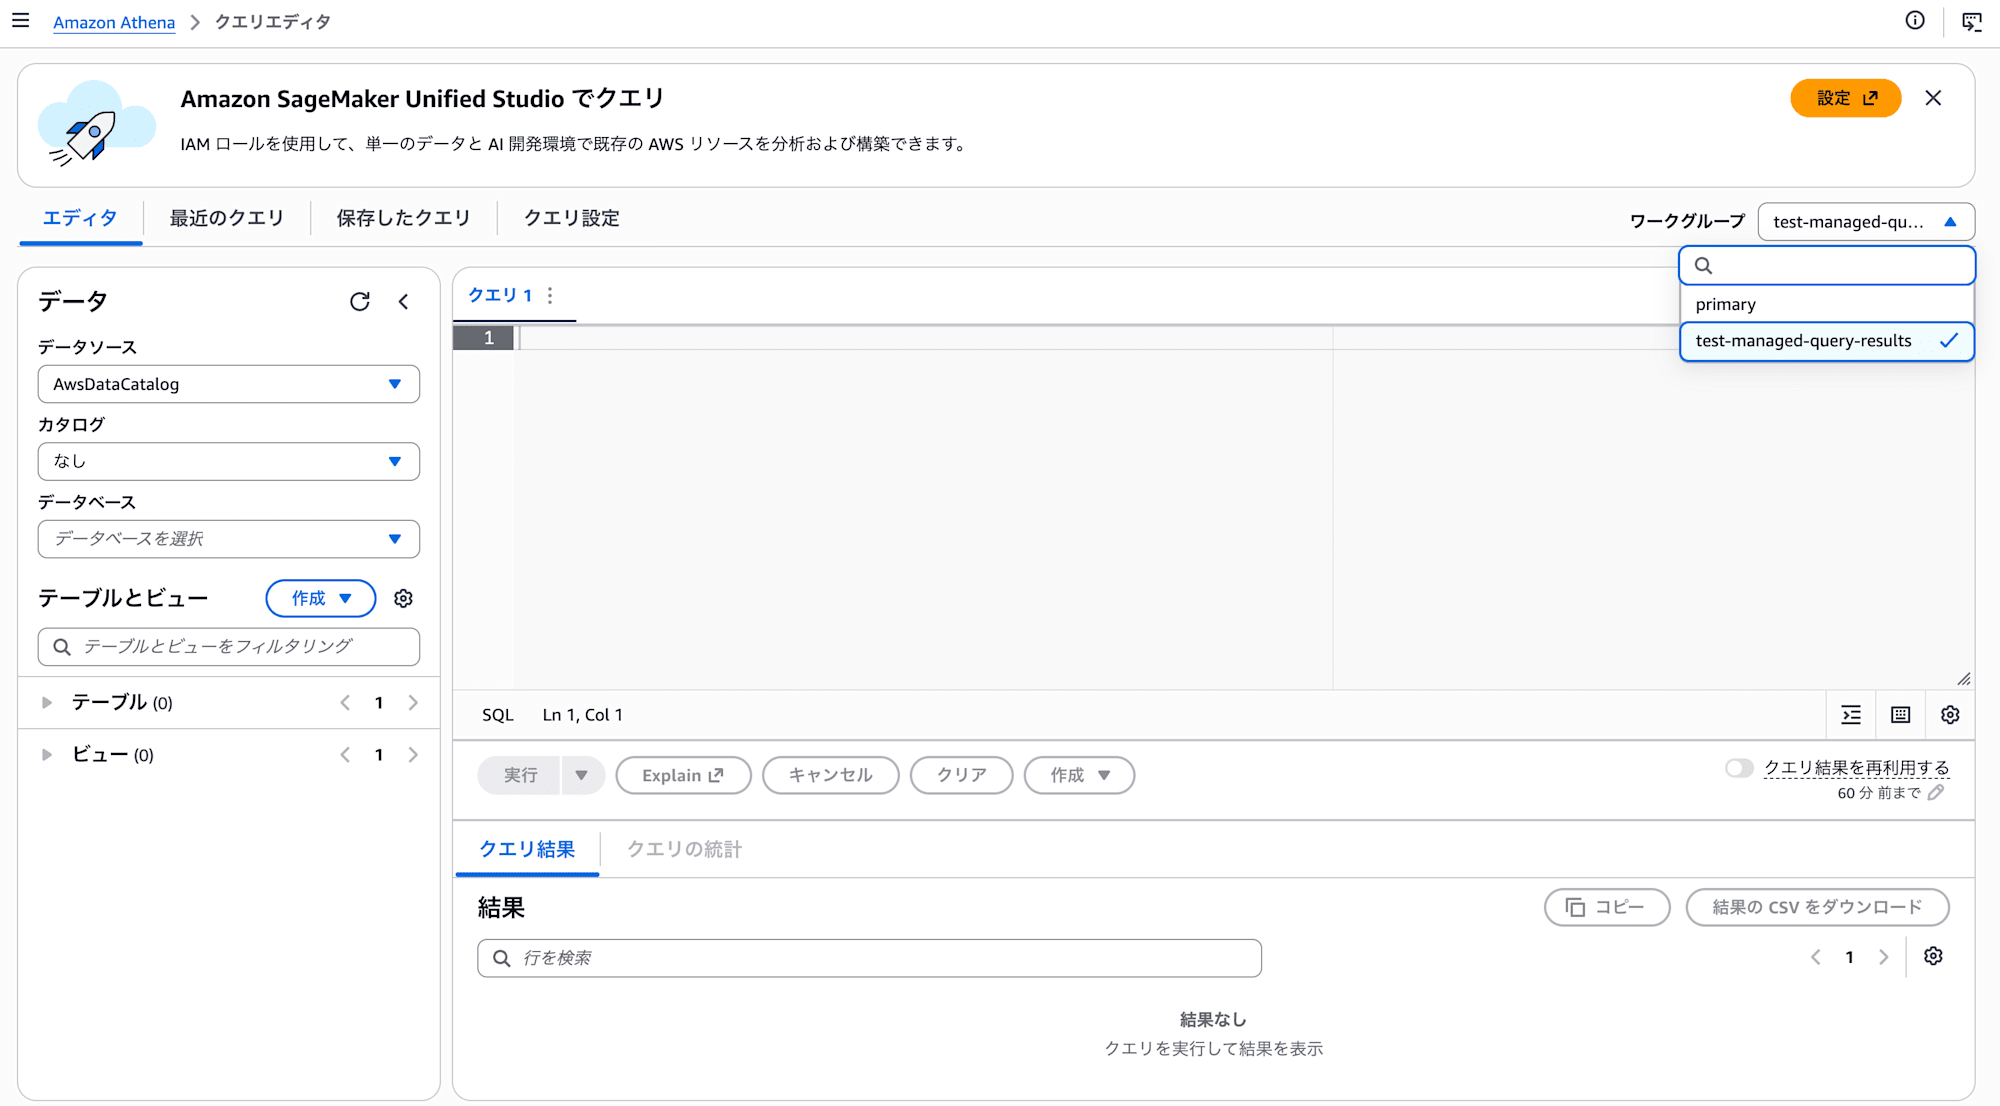
Task: Open the データベース selection dropdown
Action: [229, 539]
